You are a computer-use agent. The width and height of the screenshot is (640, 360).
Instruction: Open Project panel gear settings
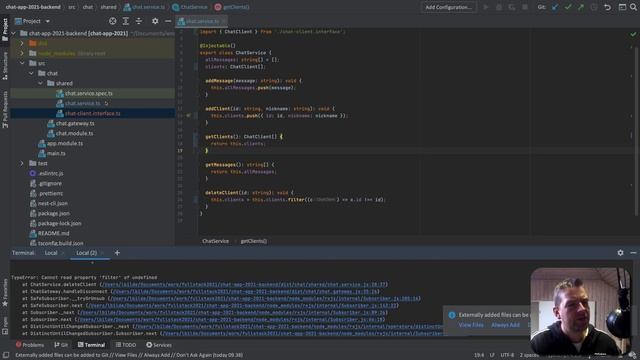tap(155, 21)
